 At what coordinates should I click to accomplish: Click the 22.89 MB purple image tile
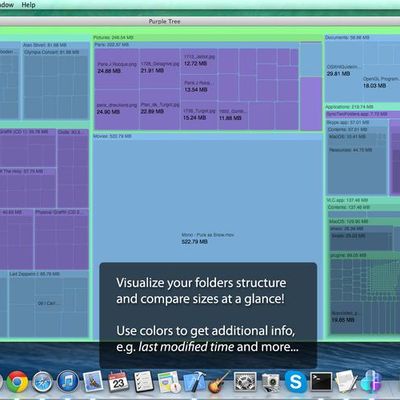159,109
